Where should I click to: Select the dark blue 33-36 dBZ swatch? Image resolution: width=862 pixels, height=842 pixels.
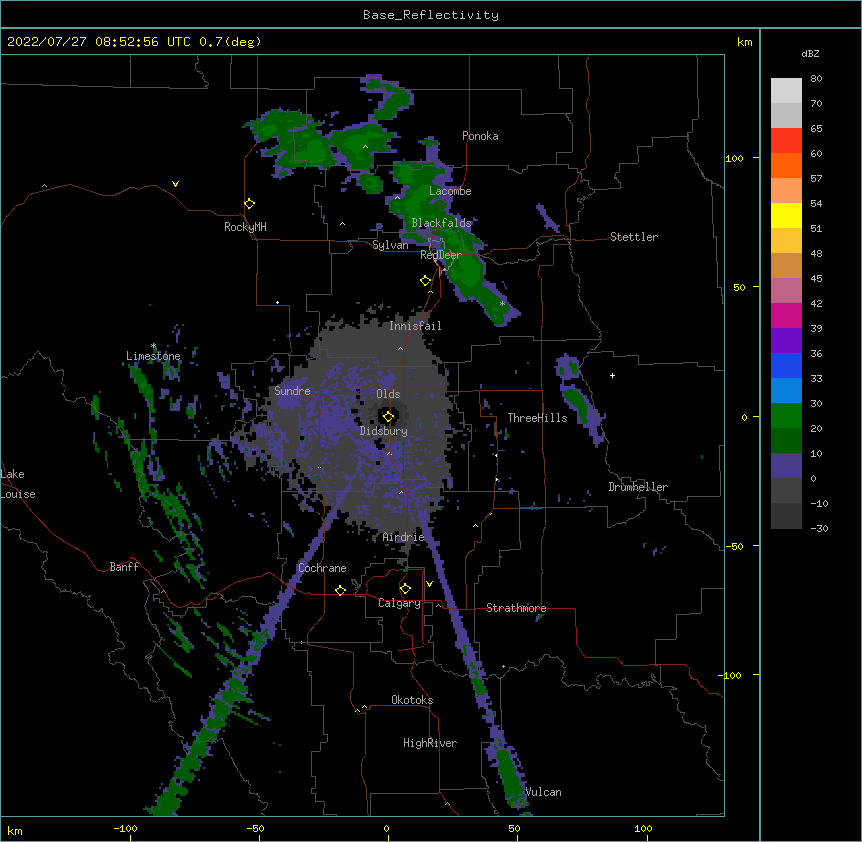[x=786, y=365]
